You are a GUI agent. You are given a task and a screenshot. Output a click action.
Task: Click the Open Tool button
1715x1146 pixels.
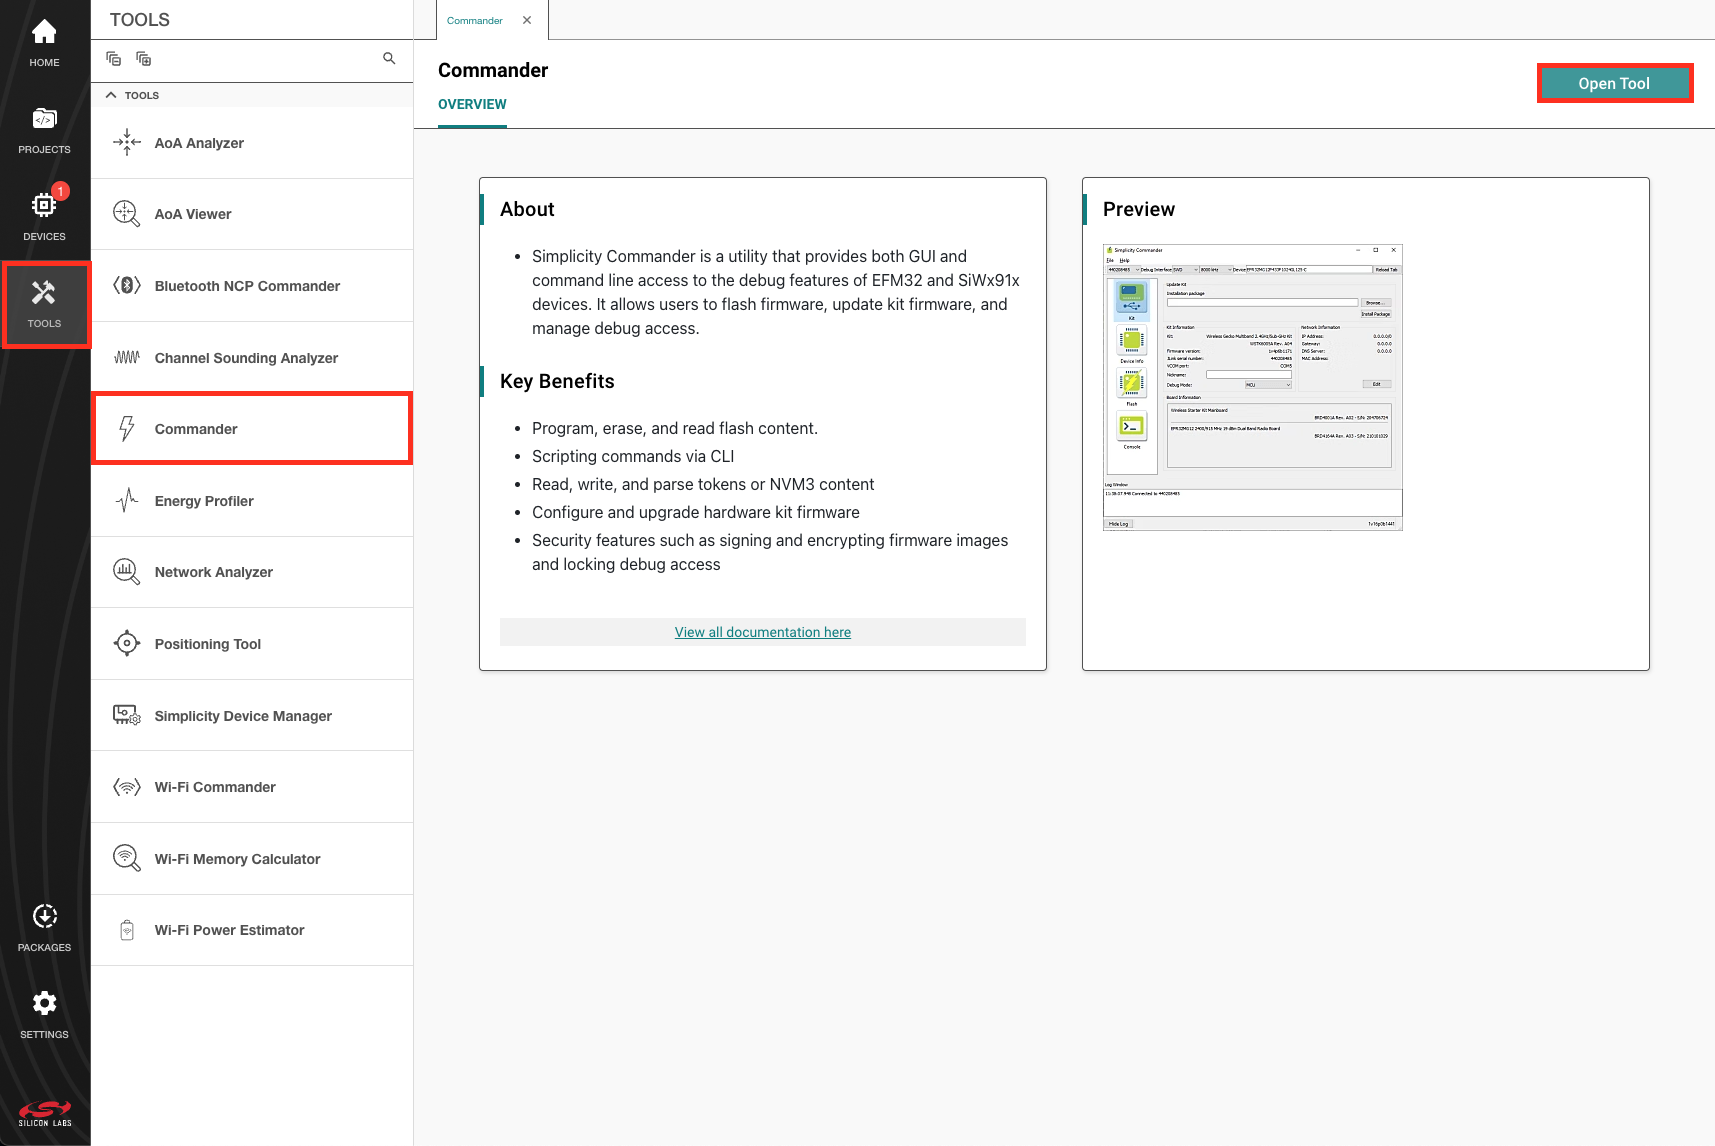point(1613,83)
